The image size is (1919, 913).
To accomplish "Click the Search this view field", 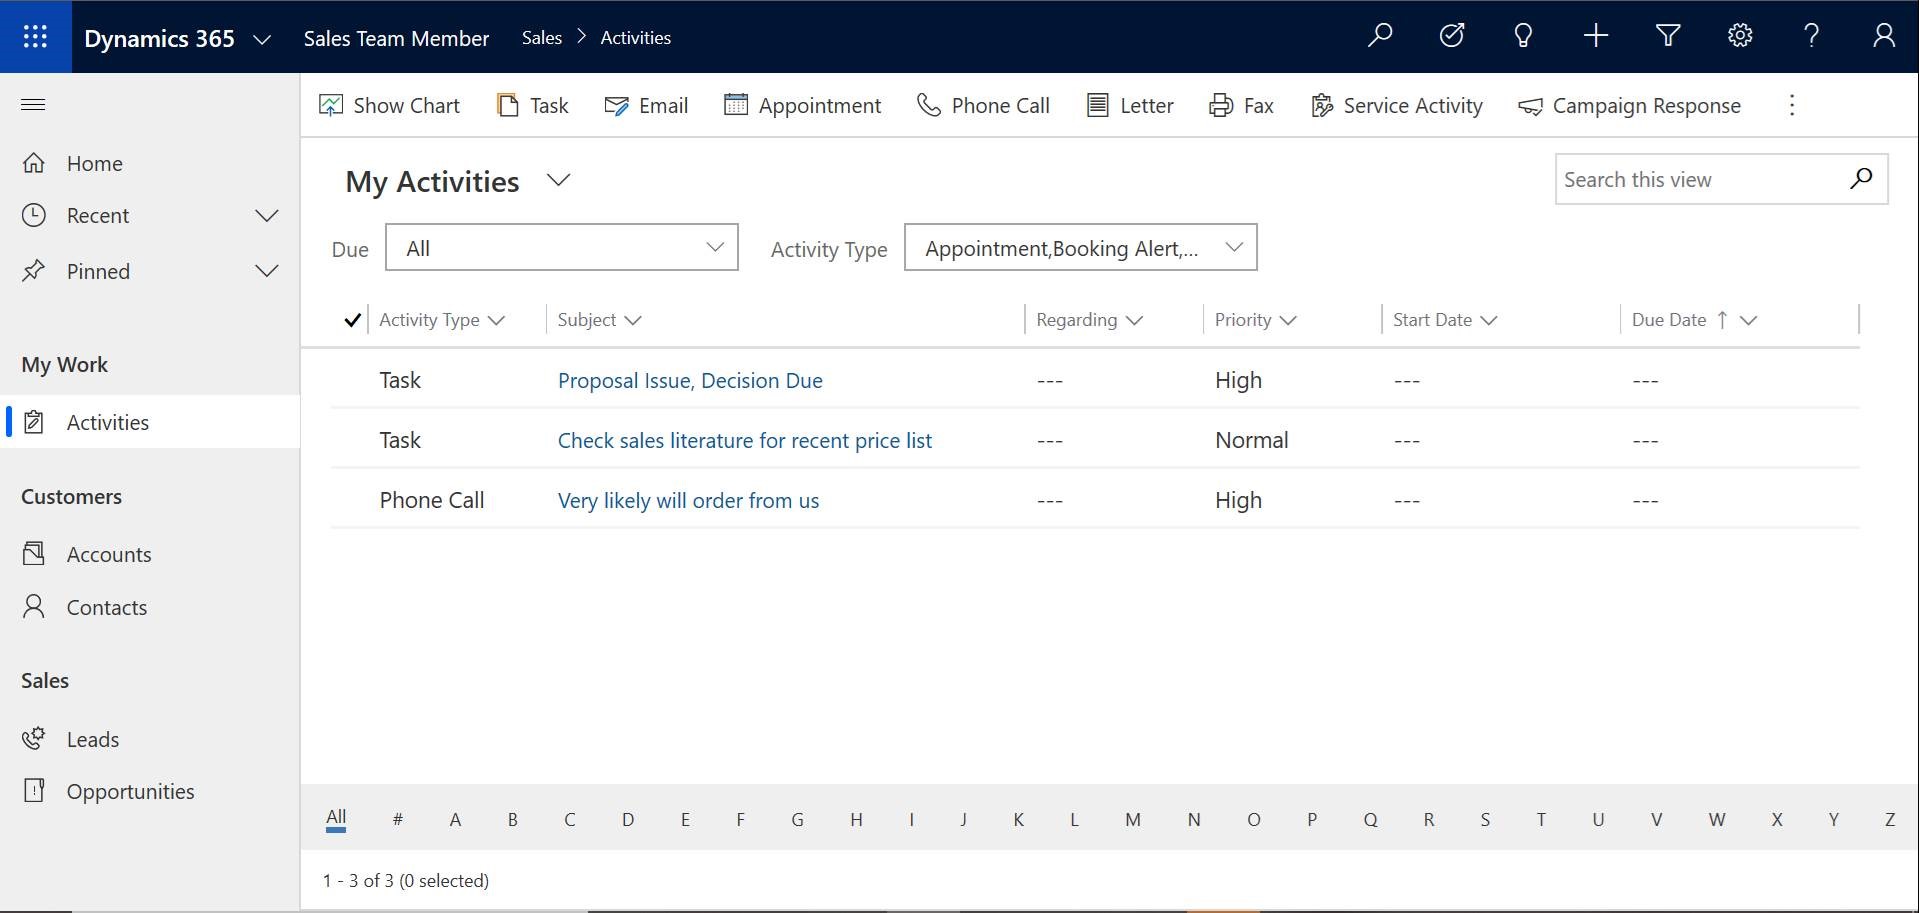I will [x=1700, y=180].
